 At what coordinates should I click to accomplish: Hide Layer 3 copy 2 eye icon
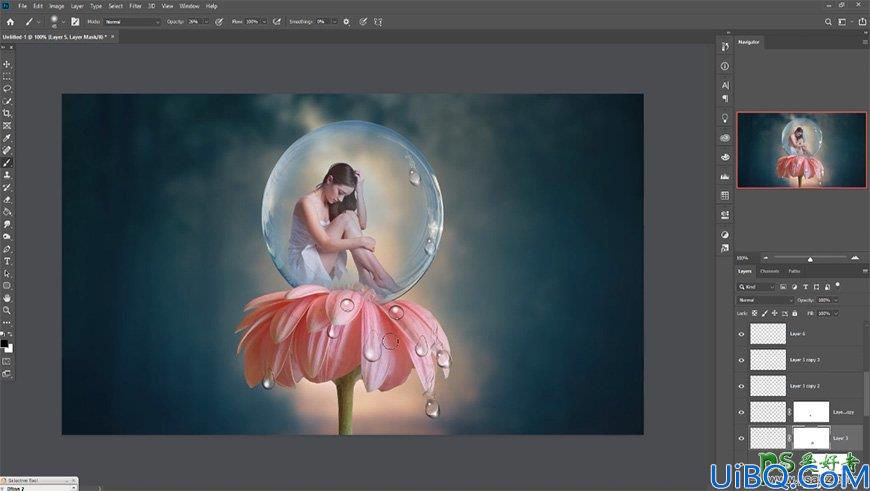click(741, 386)
